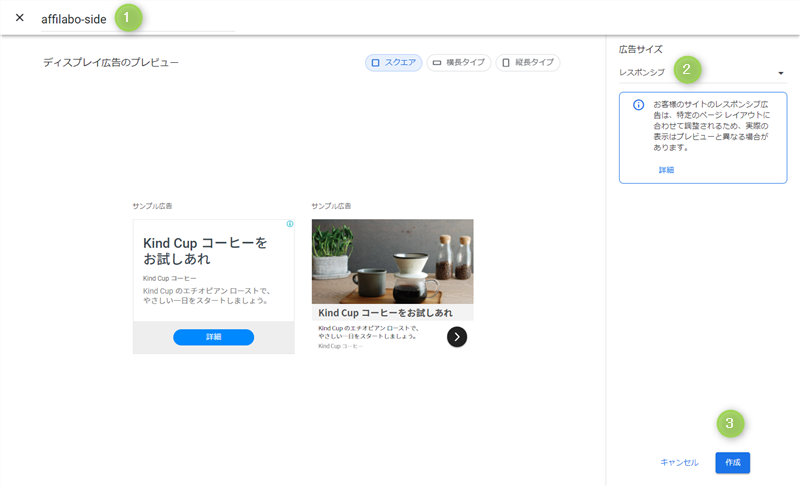Viewport: 800px width, 486px height.
Task: Click the info icon in the responsive notice
Action: coord(638,105)
